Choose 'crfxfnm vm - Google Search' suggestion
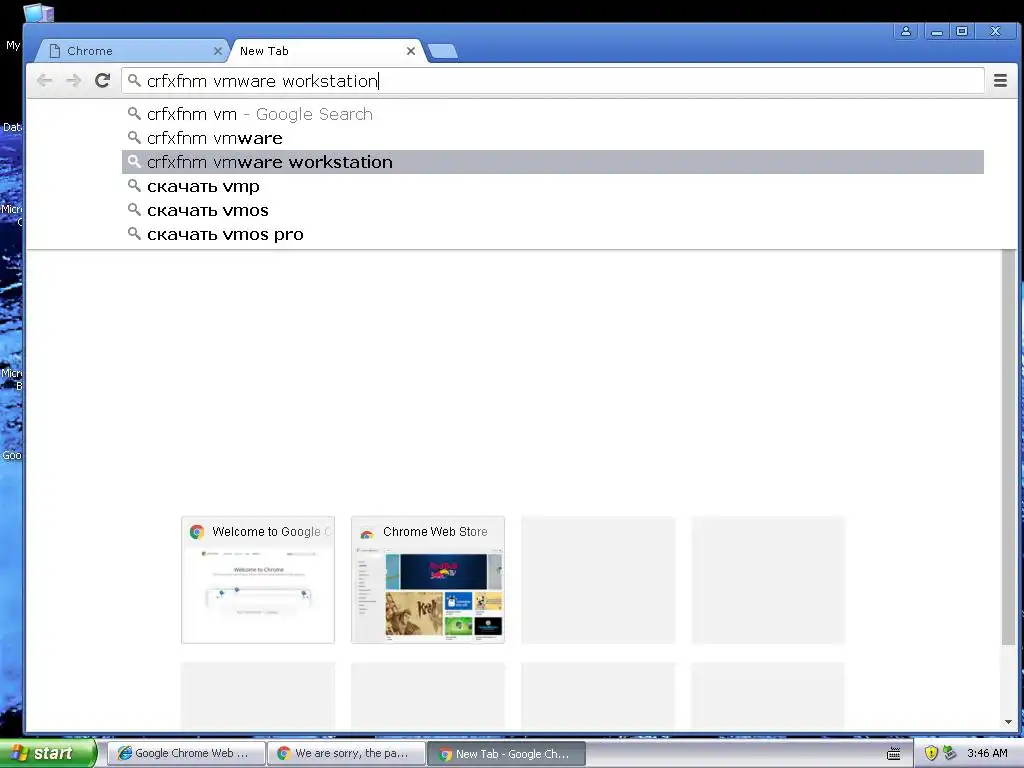Image resolution: width=1024 pixels, height=768 pixels. click(x=552, y=114)
